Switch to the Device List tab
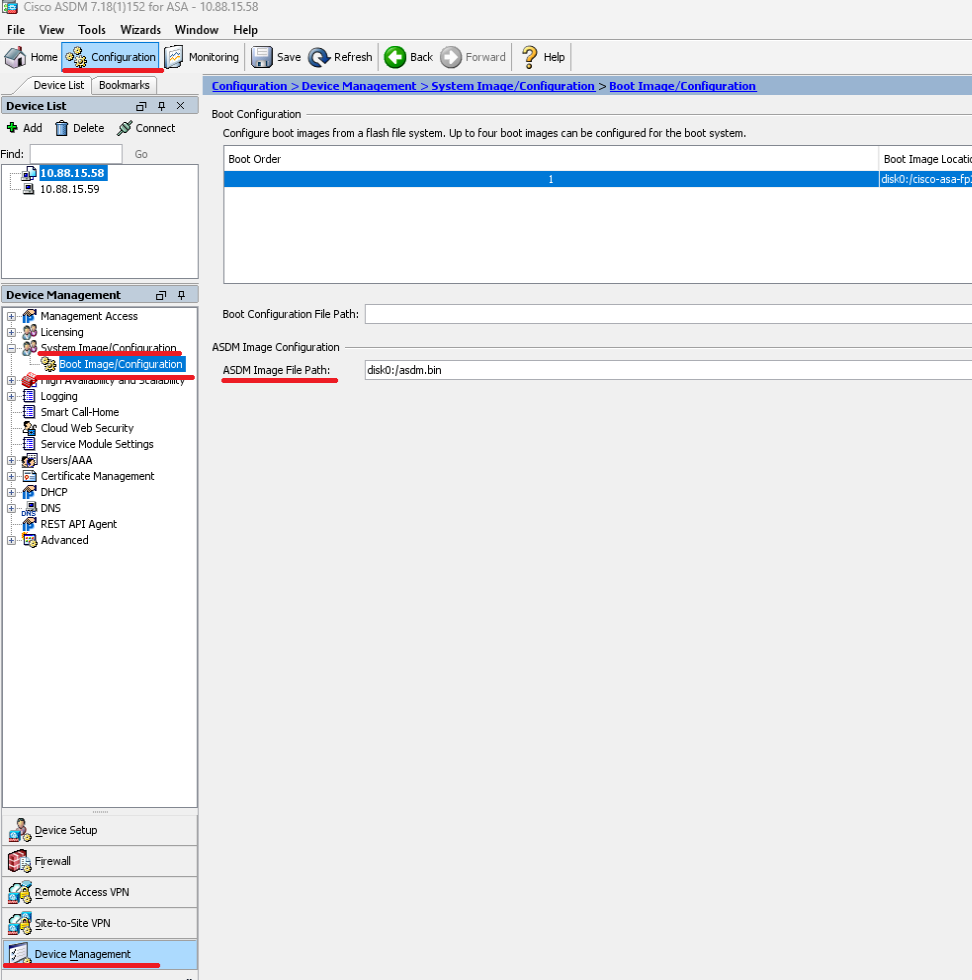This screenshot has width=972, height=980. point(58,85)
